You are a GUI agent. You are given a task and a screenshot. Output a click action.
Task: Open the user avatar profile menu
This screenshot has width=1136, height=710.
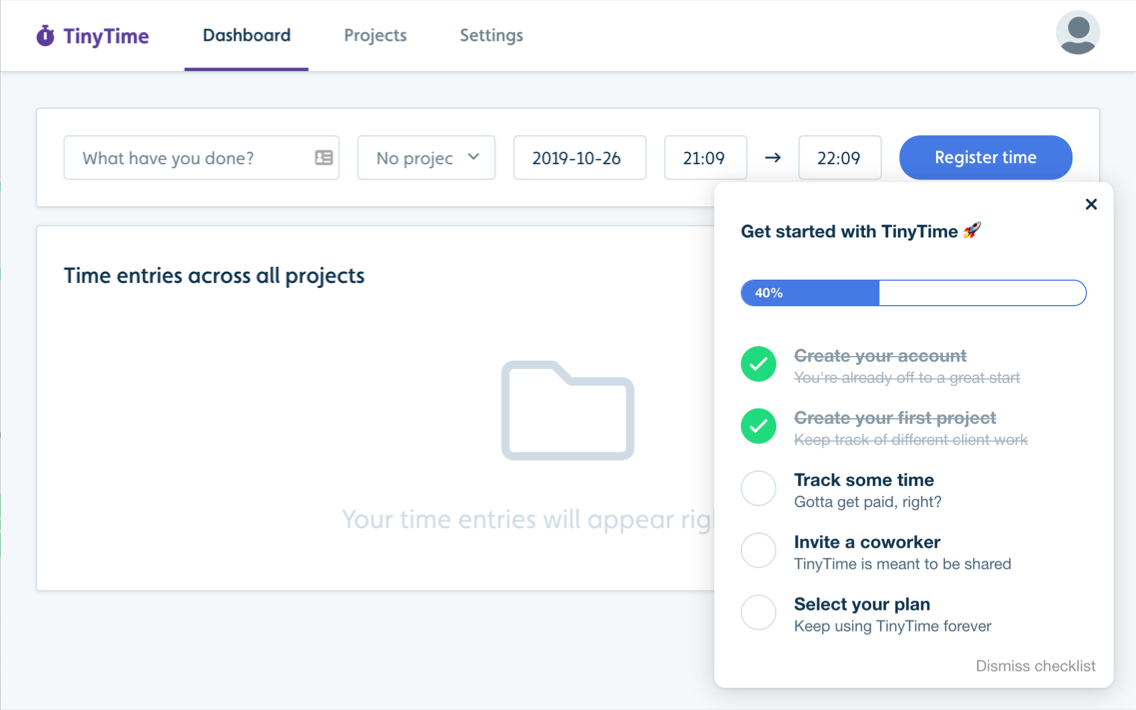point(1077,33)
